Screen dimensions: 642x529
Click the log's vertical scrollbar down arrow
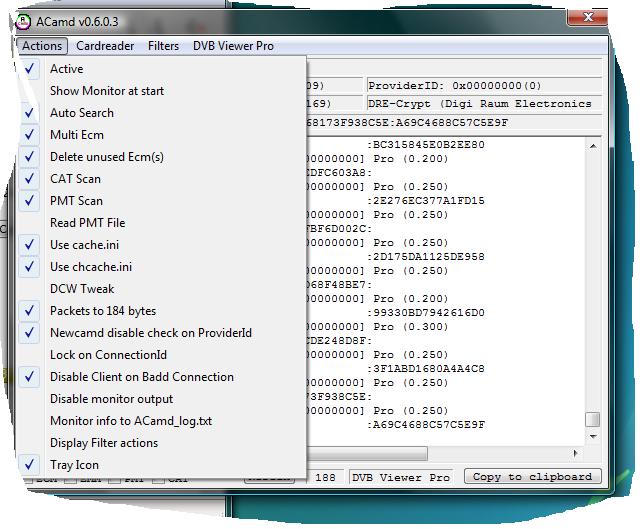coord(593,438)
